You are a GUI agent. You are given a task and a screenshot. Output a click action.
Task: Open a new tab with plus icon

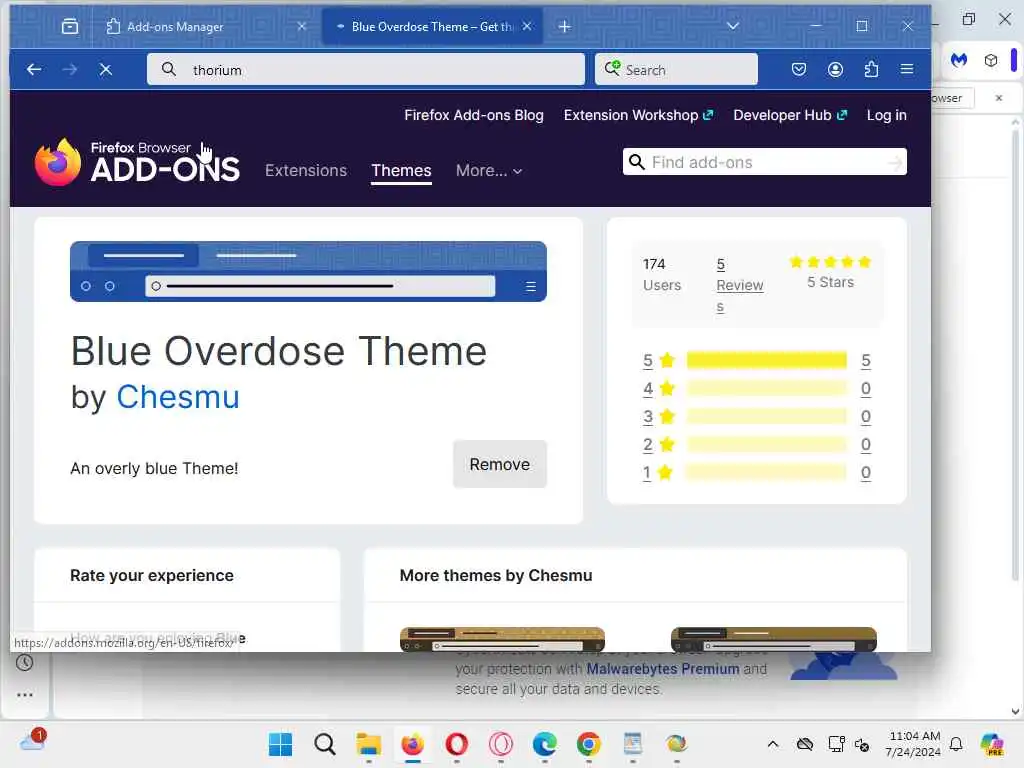coord(565,26)
